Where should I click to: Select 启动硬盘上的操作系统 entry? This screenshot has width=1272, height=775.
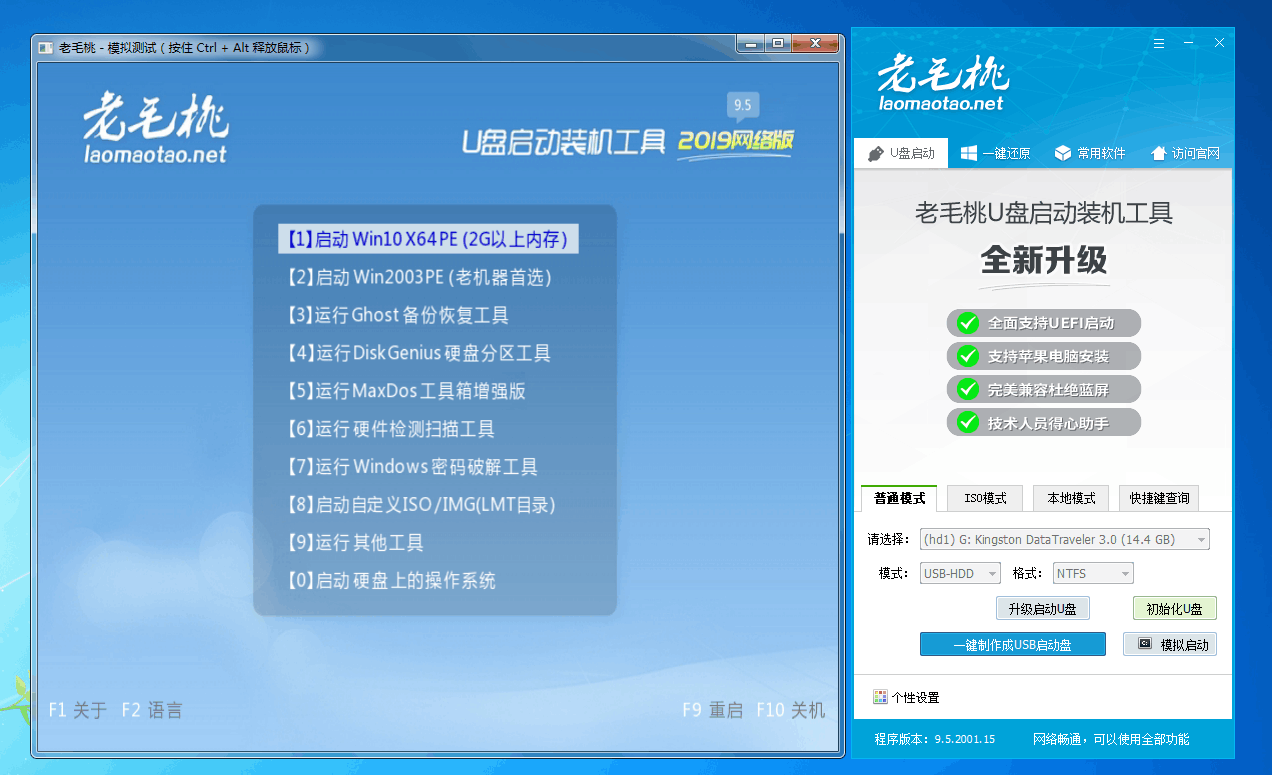391,581
